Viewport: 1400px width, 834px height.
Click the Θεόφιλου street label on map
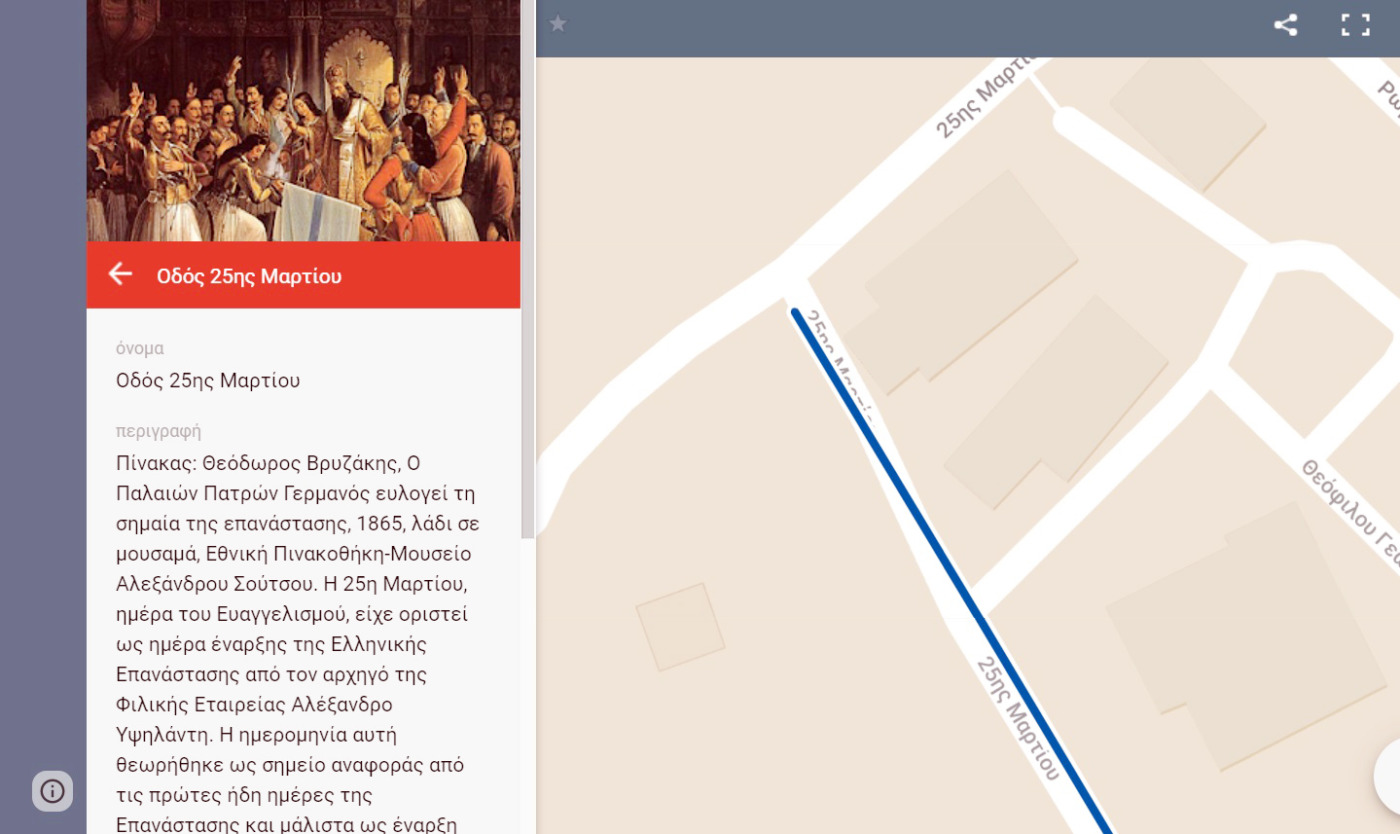[1350, 514]
